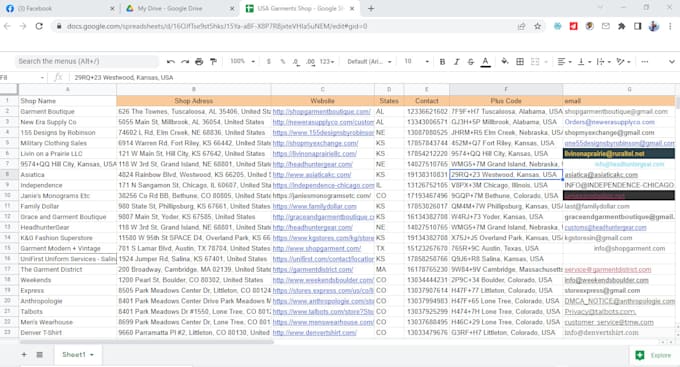Click the browser address bar

[x=286, y=26]
